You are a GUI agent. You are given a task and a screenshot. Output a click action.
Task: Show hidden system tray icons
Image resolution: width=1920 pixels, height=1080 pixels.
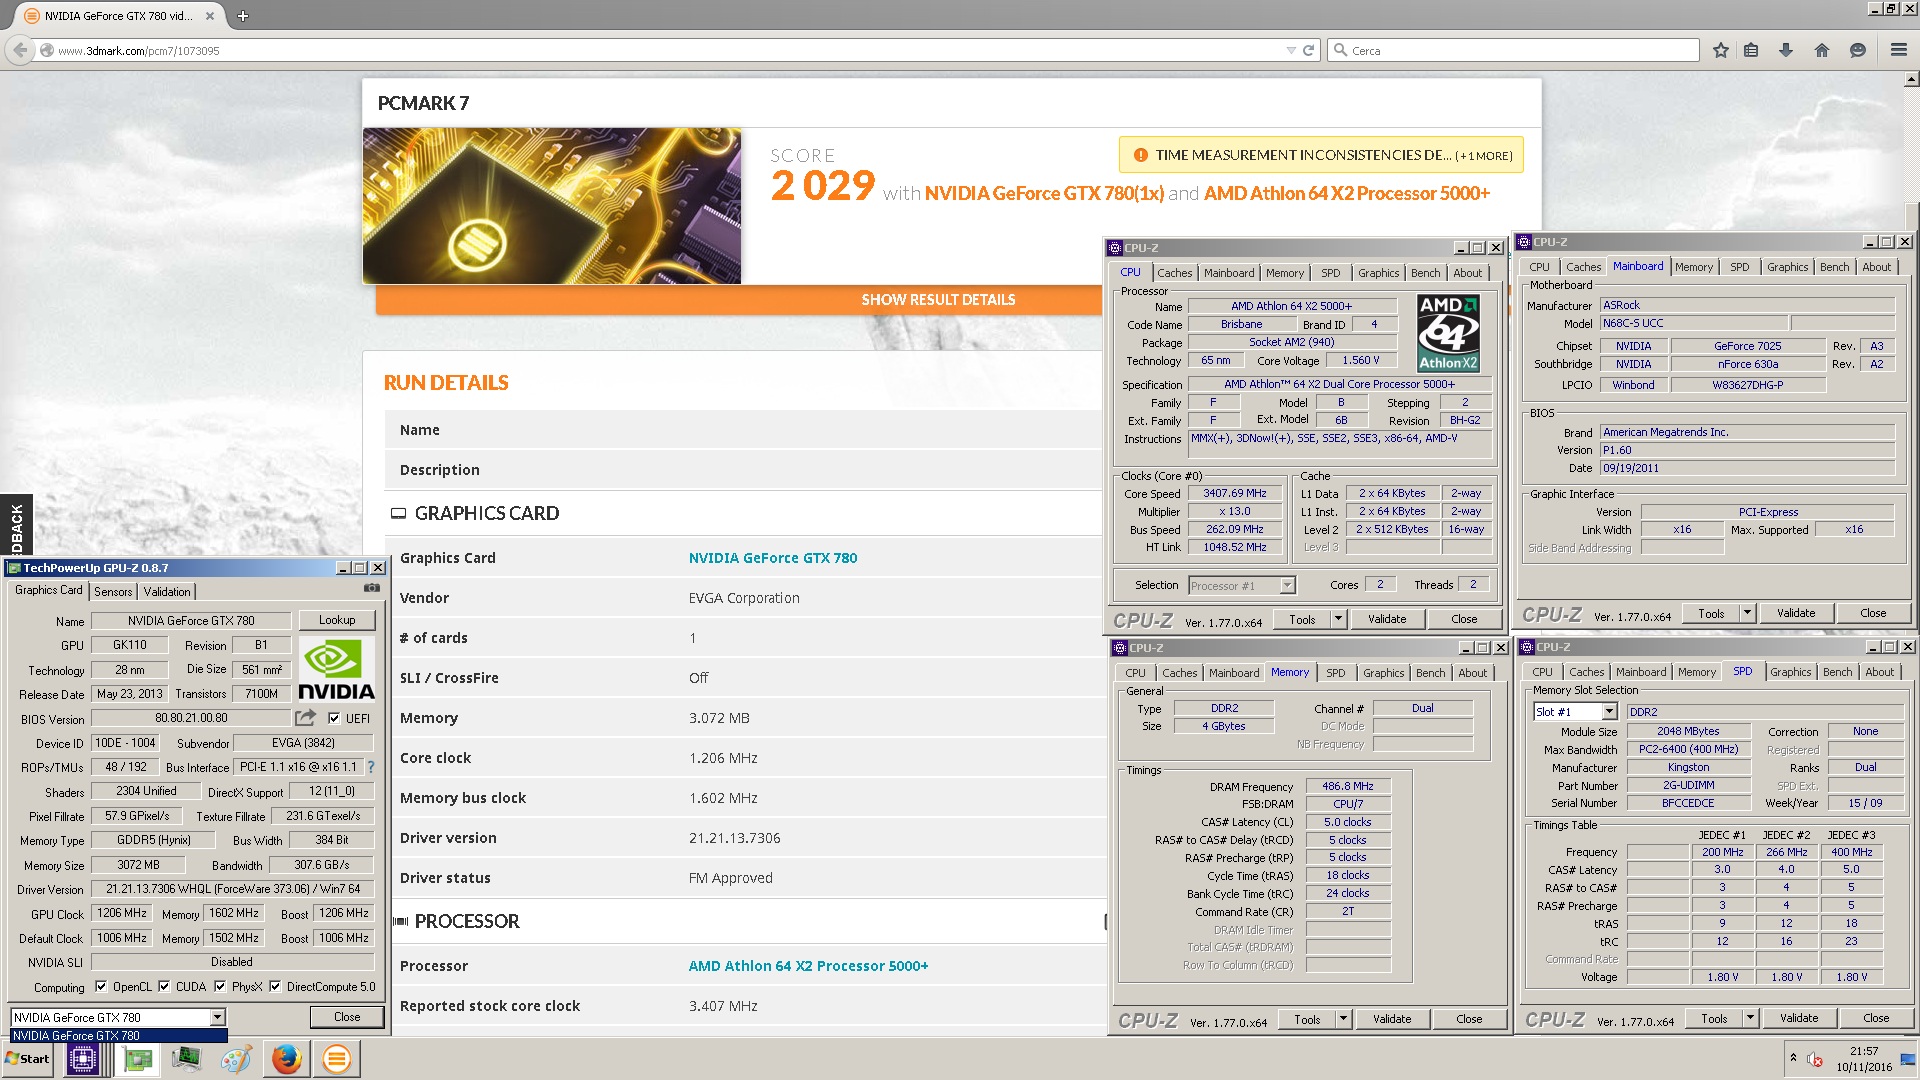click(1793, 1058)
